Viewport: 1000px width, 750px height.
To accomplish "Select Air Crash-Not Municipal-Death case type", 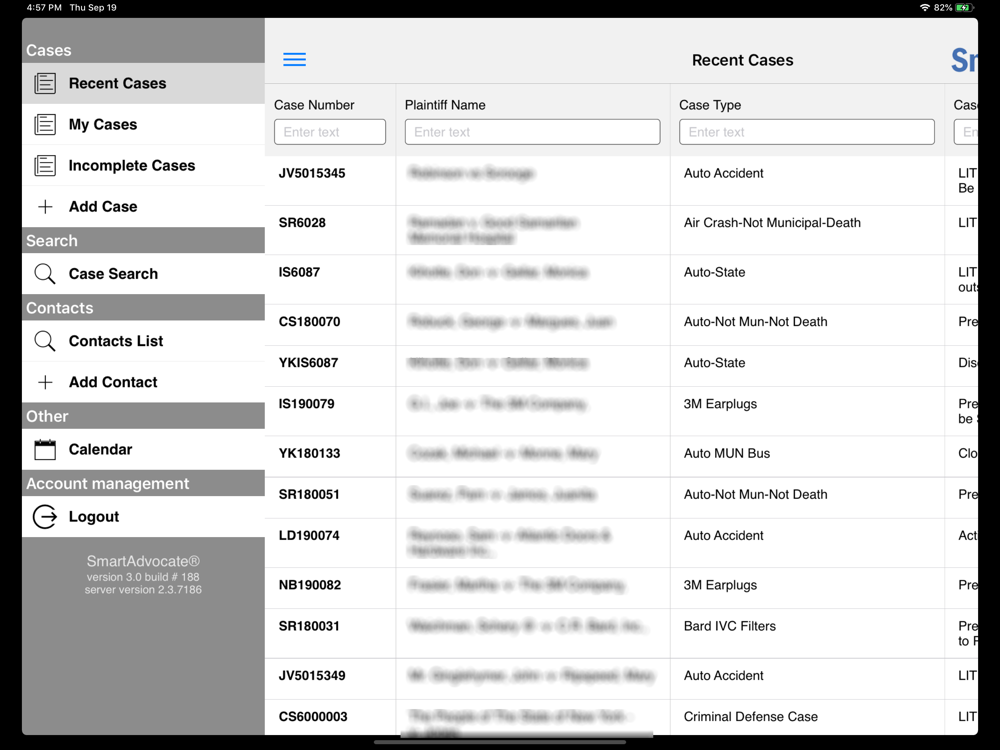I will pos(772,223).
